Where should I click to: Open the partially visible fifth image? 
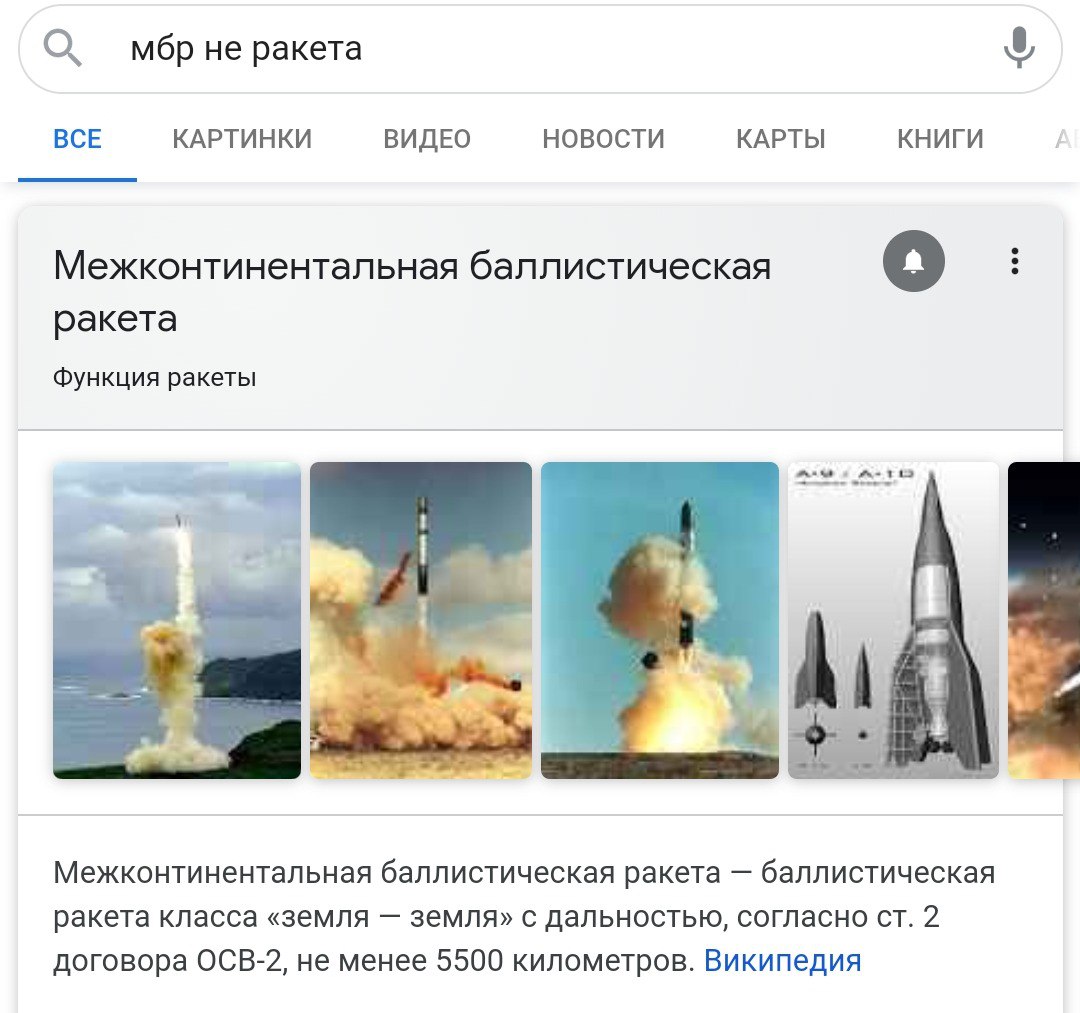[x=1043, y=620]
